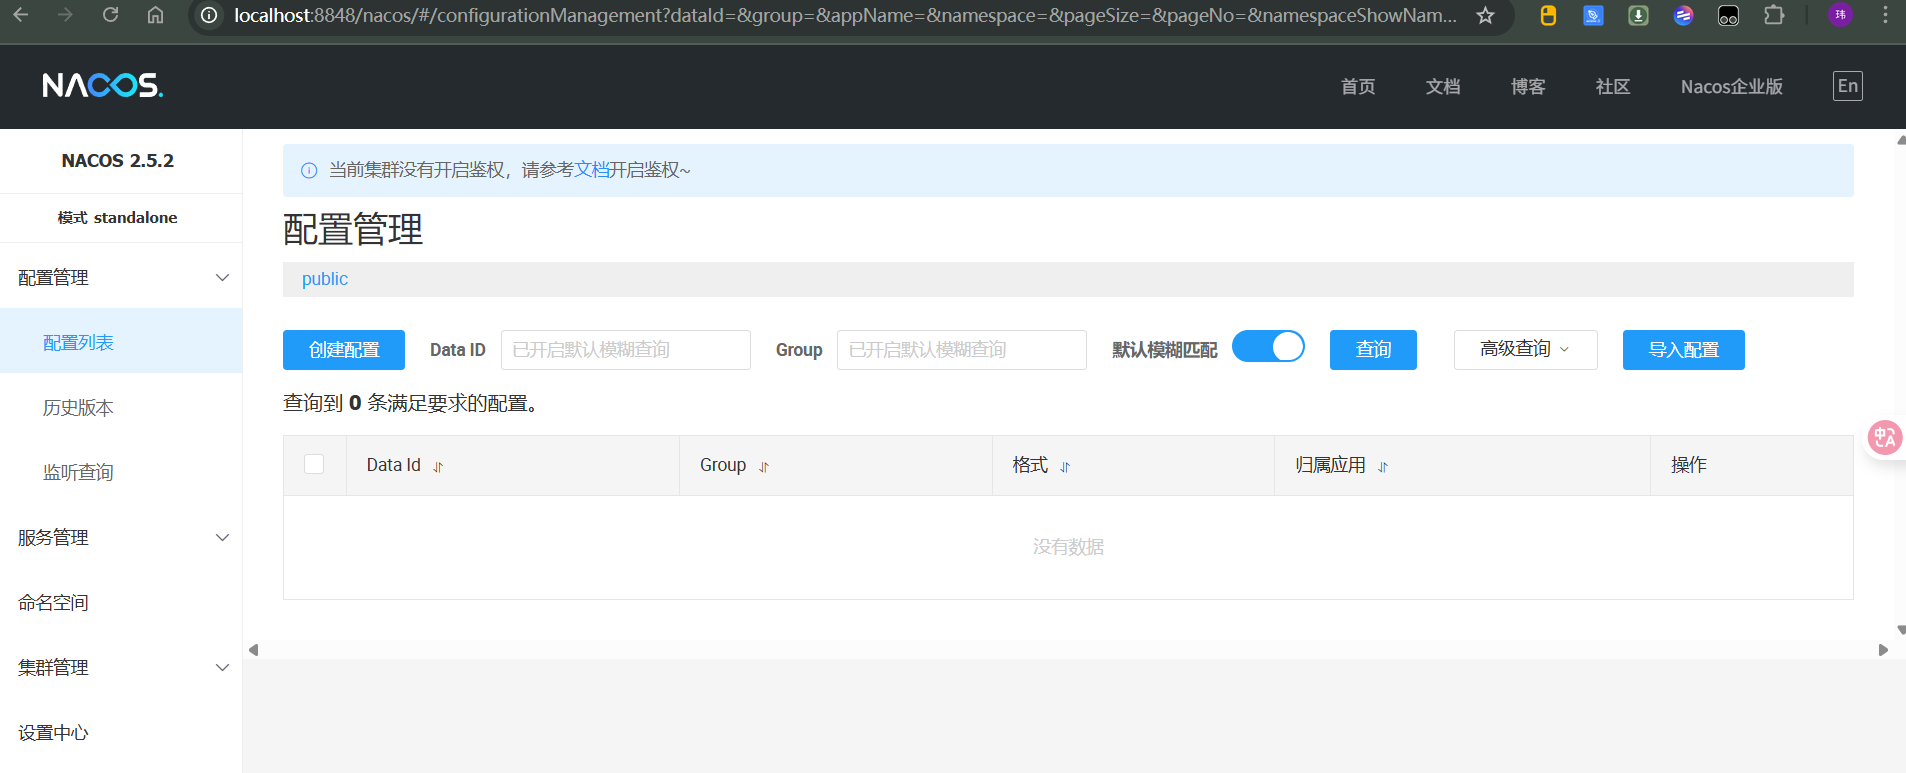Go back in browser history
The width and height of the screenshot is (1906, 773).
click(21, 15)
